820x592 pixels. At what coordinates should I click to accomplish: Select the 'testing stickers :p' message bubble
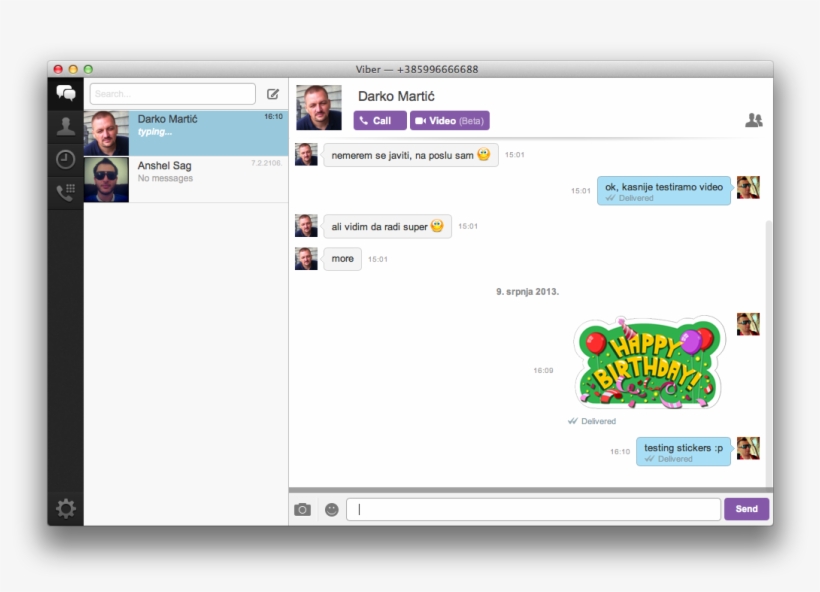coord(683,450)
